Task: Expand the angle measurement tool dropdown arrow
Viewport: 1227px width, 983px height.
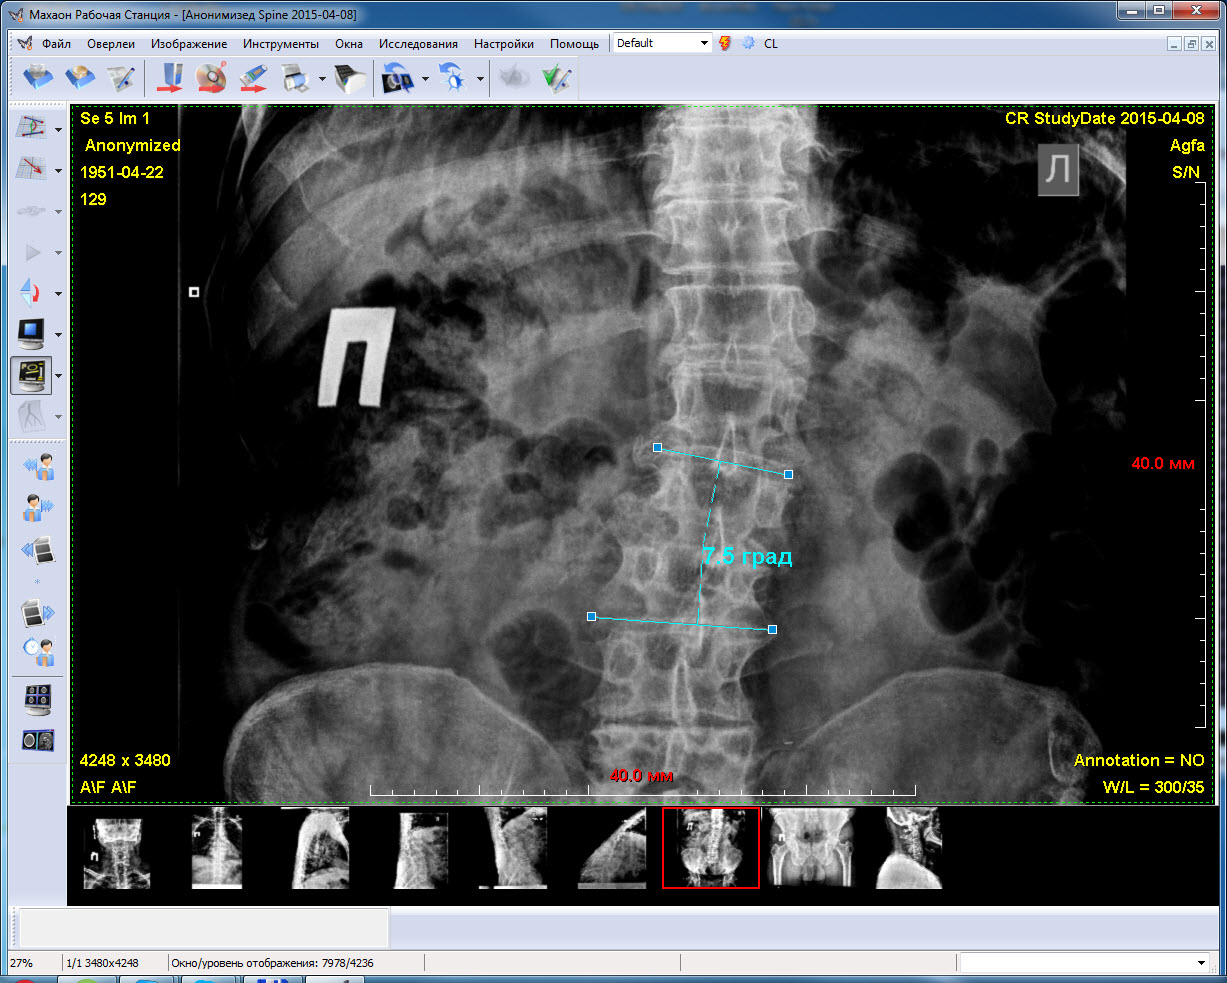Action: [58, 130]
